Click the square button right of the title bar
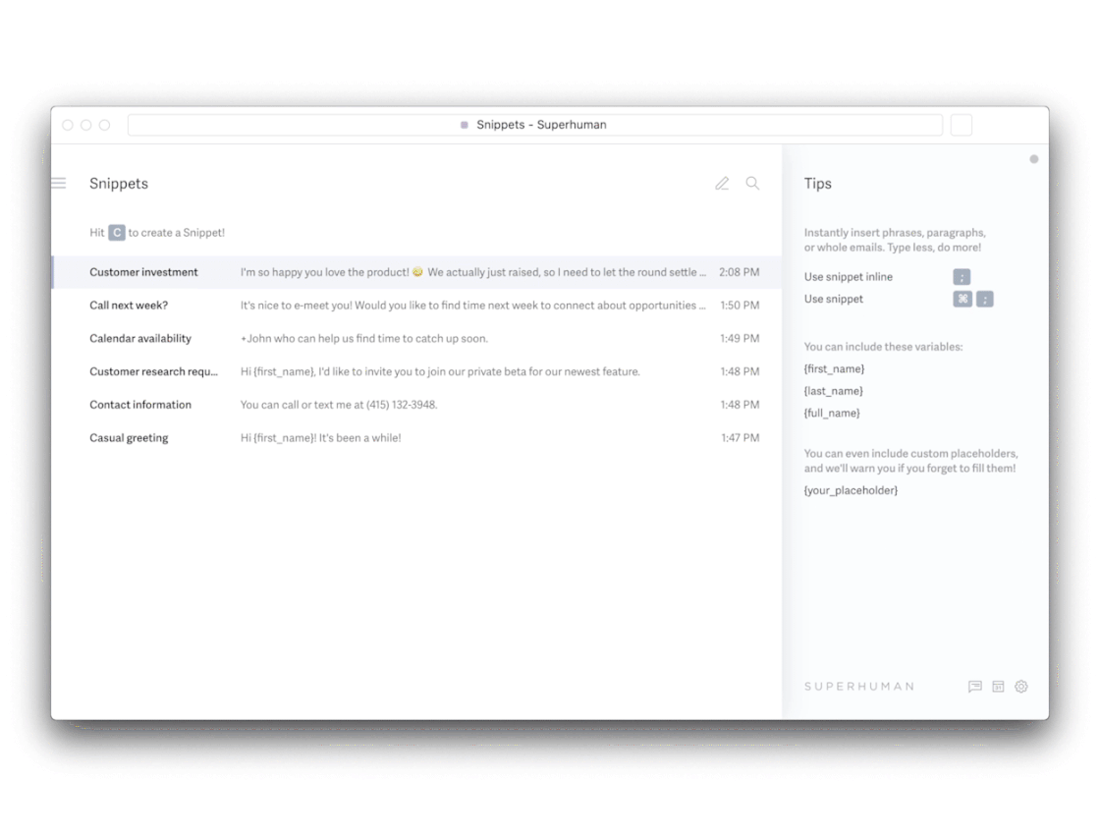Viewport: 1100px width, 836px height. coord(961,125)
